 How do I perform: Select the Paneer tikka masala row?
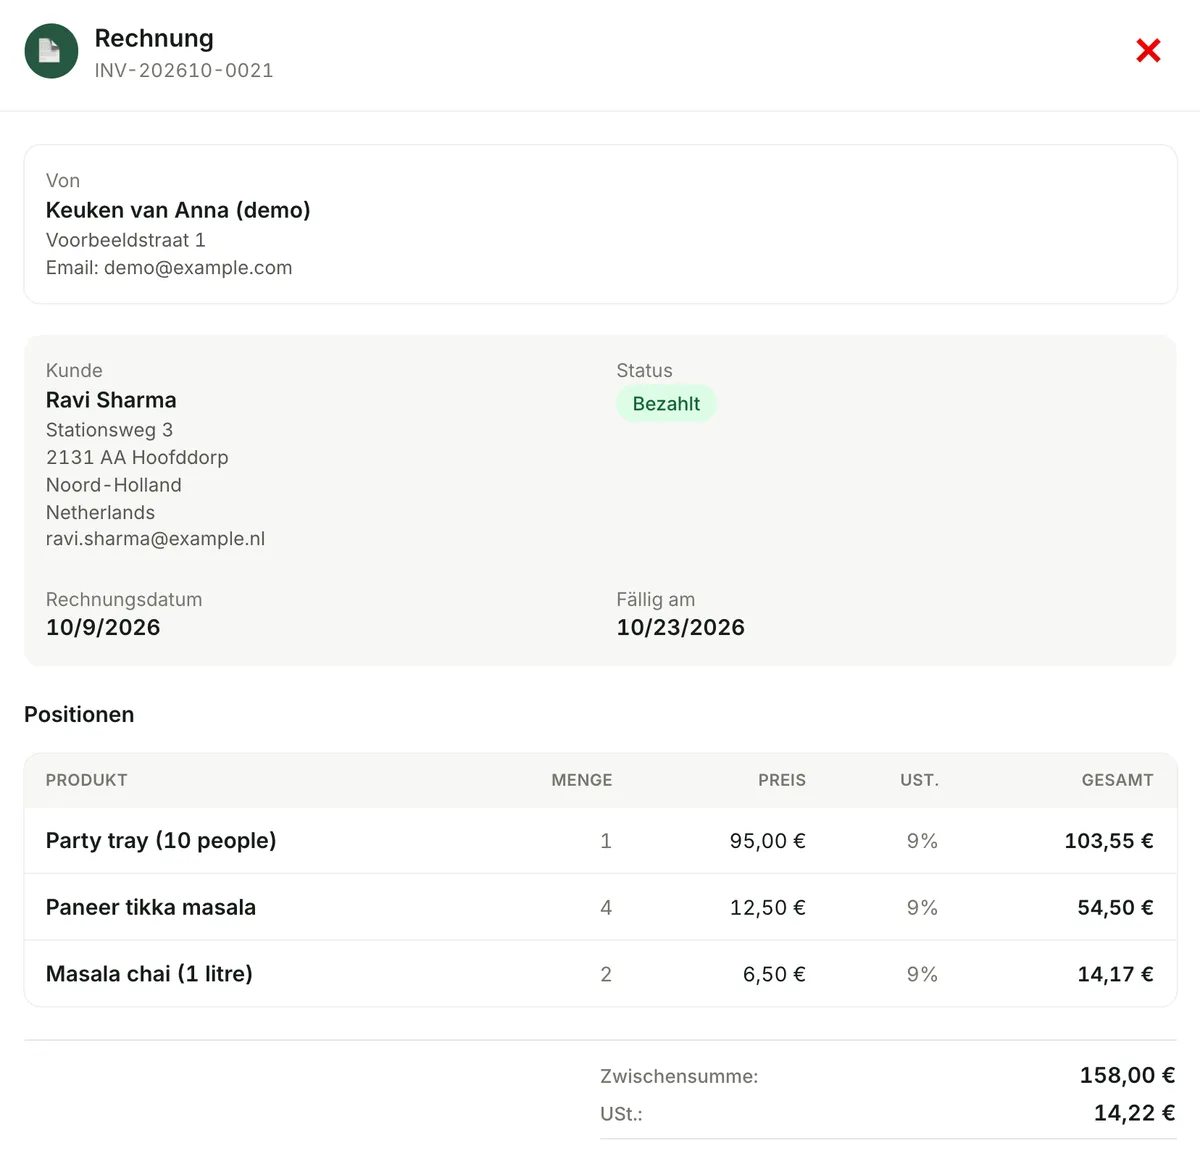coord(600,907)
